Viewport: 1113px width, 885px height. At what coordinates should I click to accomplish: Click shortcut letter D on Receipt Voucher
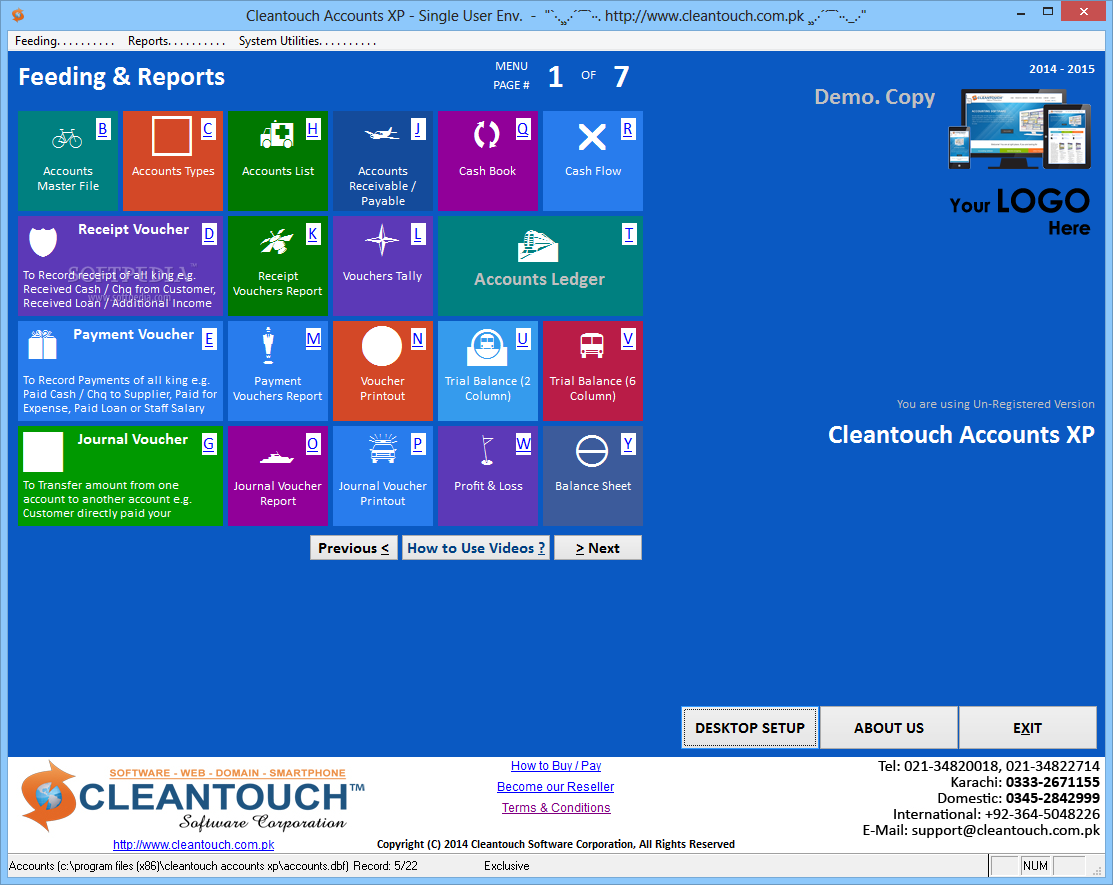coord(208,234)
